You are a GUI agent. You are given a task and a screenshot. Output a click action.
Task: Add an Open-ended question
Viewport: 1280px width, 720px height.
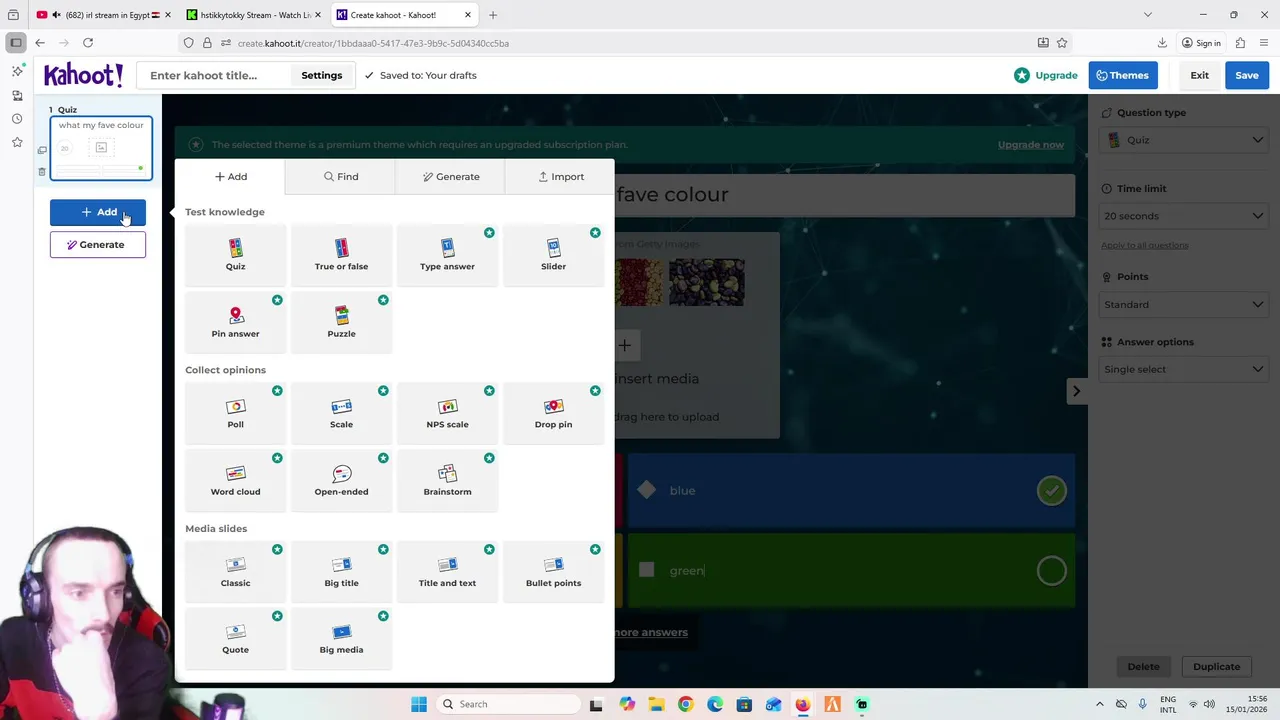coord(341,480)
